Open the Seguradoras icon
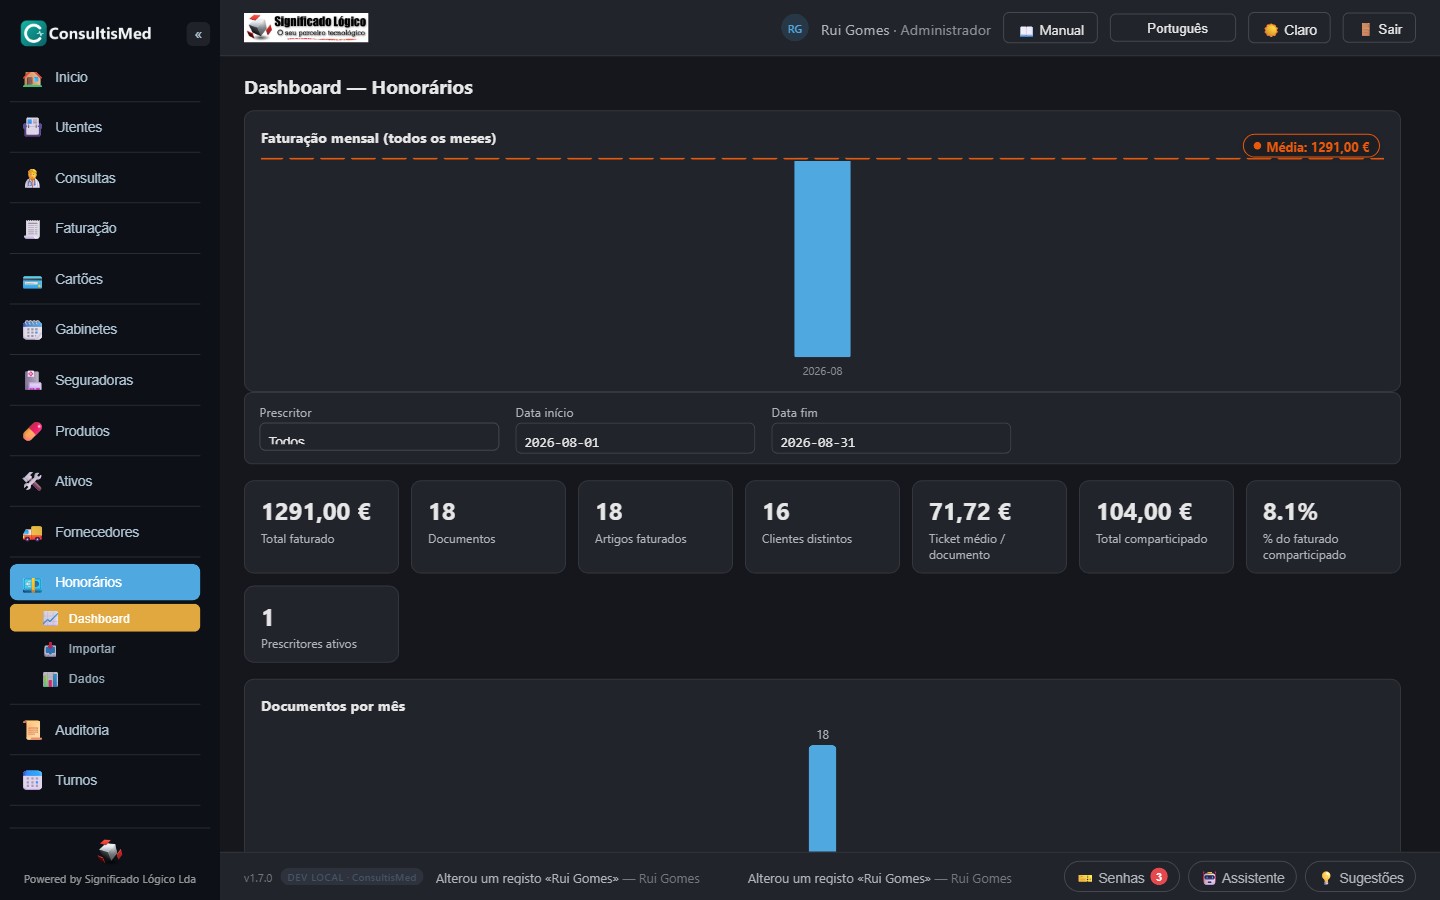The height and width of the screenshot is (900, 1440). 33,381
